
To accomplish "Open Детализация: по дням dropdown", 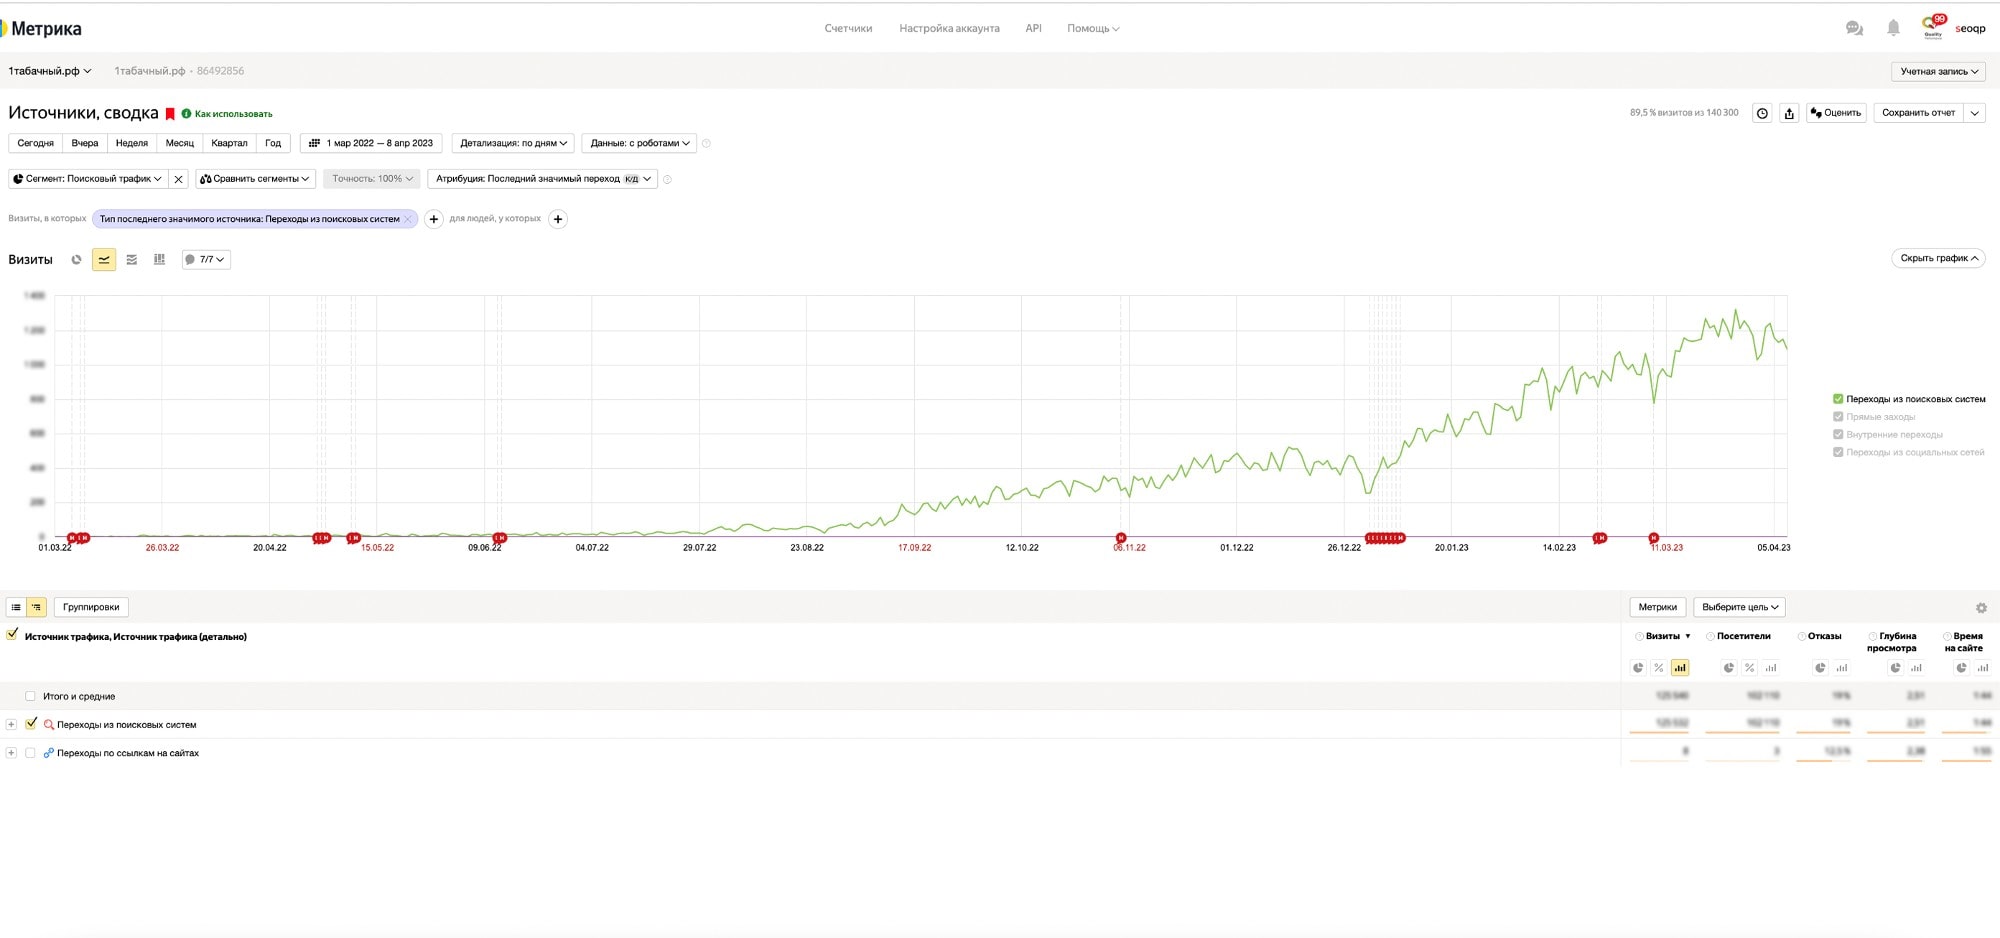I will 513,143.
